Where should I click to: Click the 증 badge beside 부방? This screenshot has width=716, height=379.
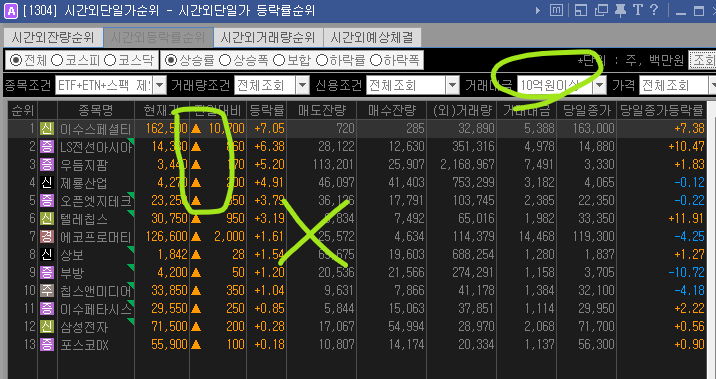tap(47, 273)
